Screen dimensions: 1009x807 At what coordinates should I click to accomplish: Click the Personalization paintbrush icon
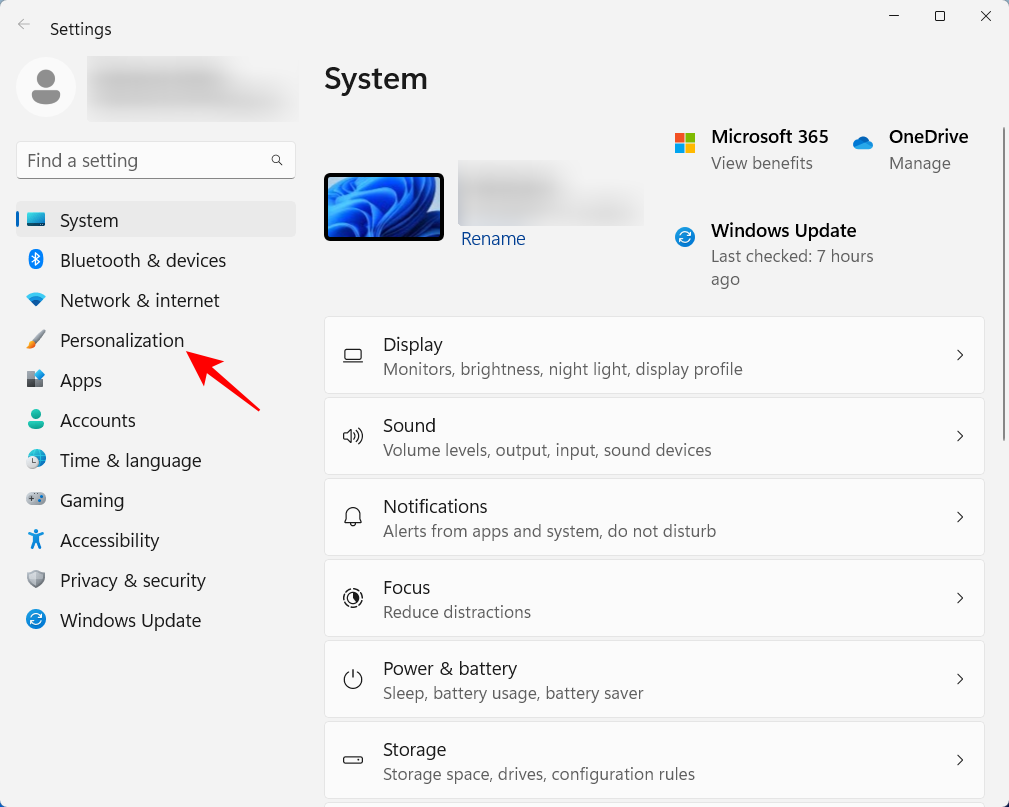(x=35, y=340)
